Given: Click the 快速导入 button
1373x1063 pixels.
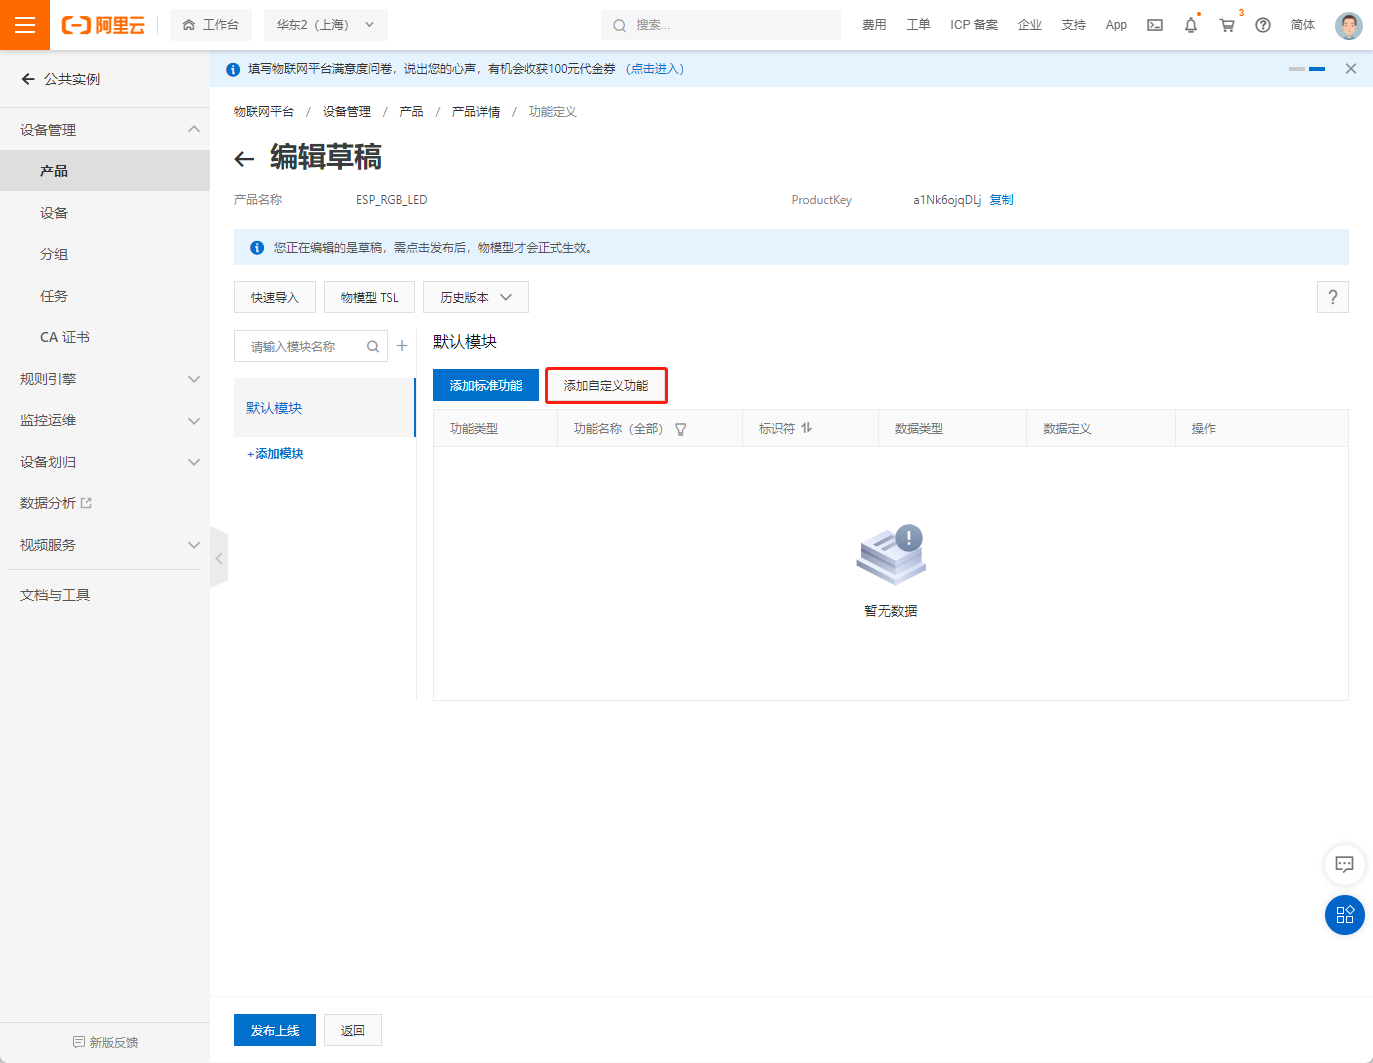Looking at the screenshot, I should (275, 297).
